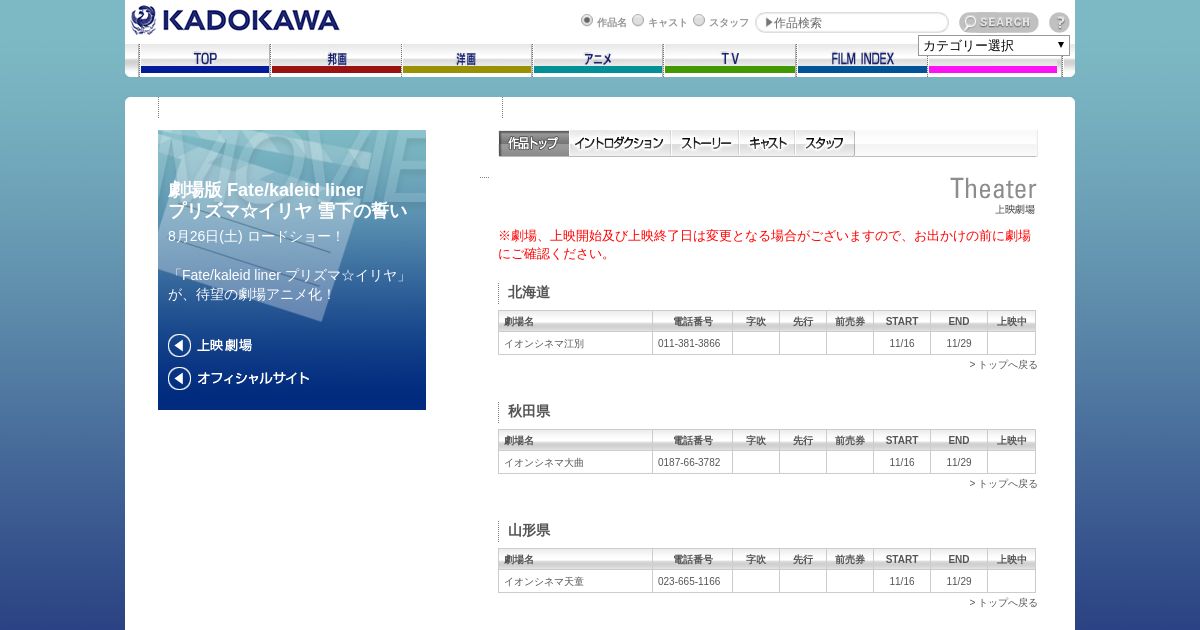The height and width of the screenshot is (630, 1200).
Task: Click the 8月26日(土) ロードショー text
Action: (256, 236)
